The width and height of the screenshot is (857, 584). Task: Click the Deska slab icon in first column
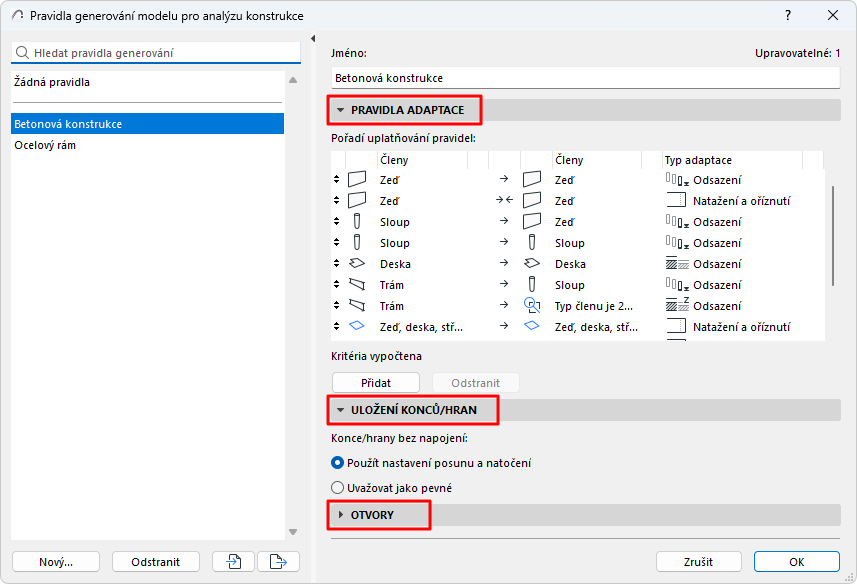click(x=357, y=264)
